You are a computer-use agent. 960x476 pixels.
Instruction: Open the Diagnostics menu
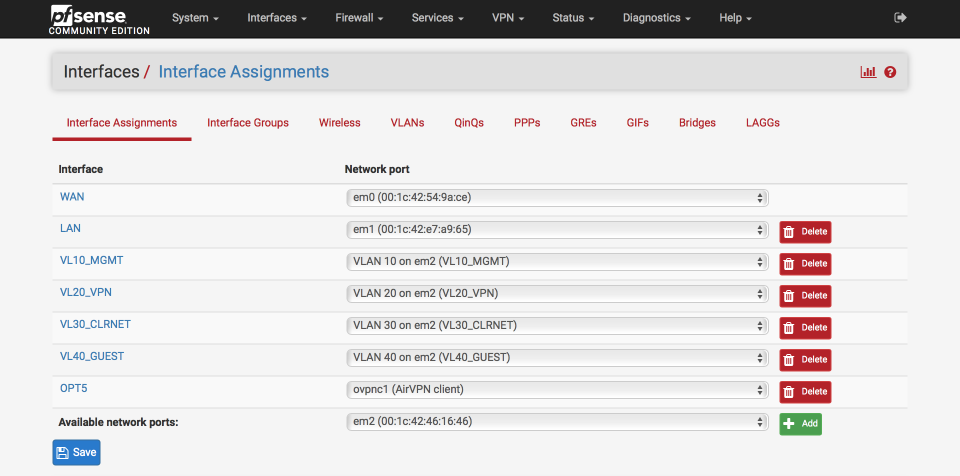657,18
